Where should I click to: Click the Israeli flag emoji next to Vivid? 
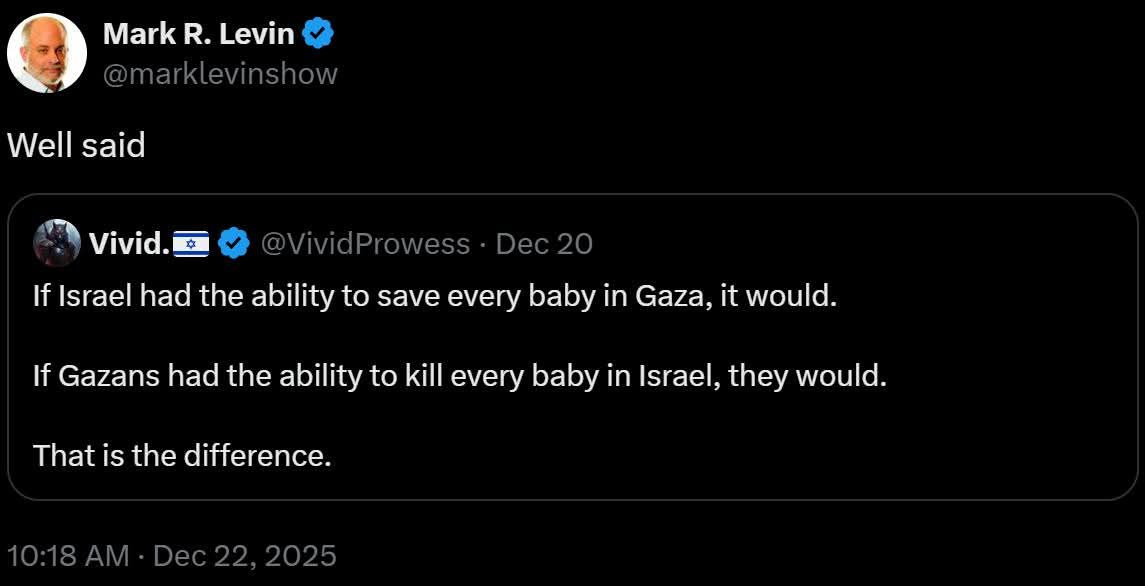tap(191, 243)
